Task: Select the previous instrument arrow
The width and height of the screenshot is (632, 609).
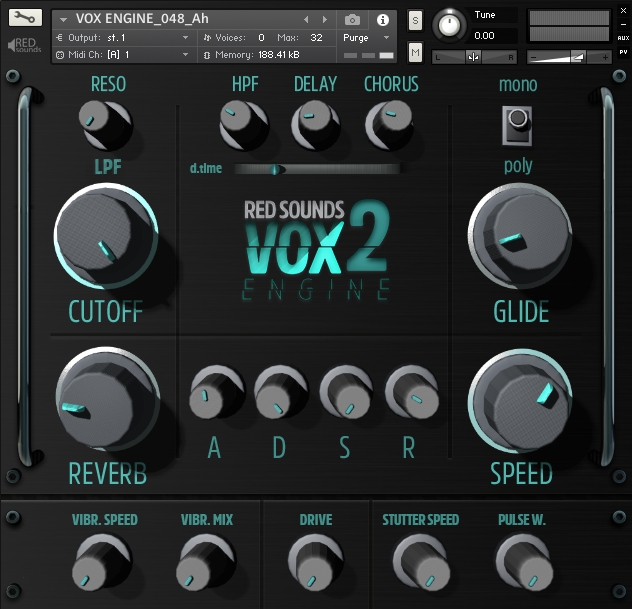Action: coord(306,19)
